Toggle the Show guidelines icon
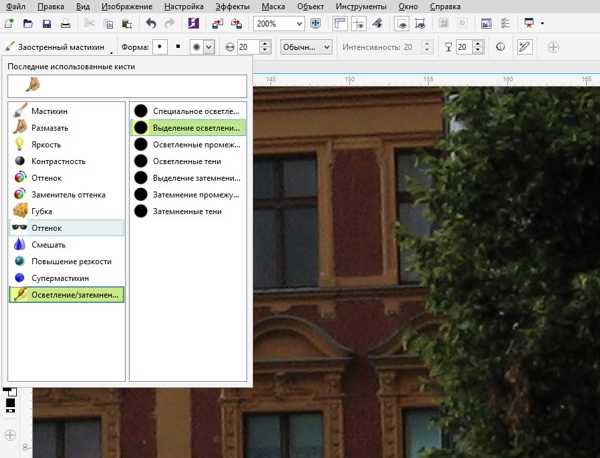This screenshot has width=600, height=458. coord(359,24)
